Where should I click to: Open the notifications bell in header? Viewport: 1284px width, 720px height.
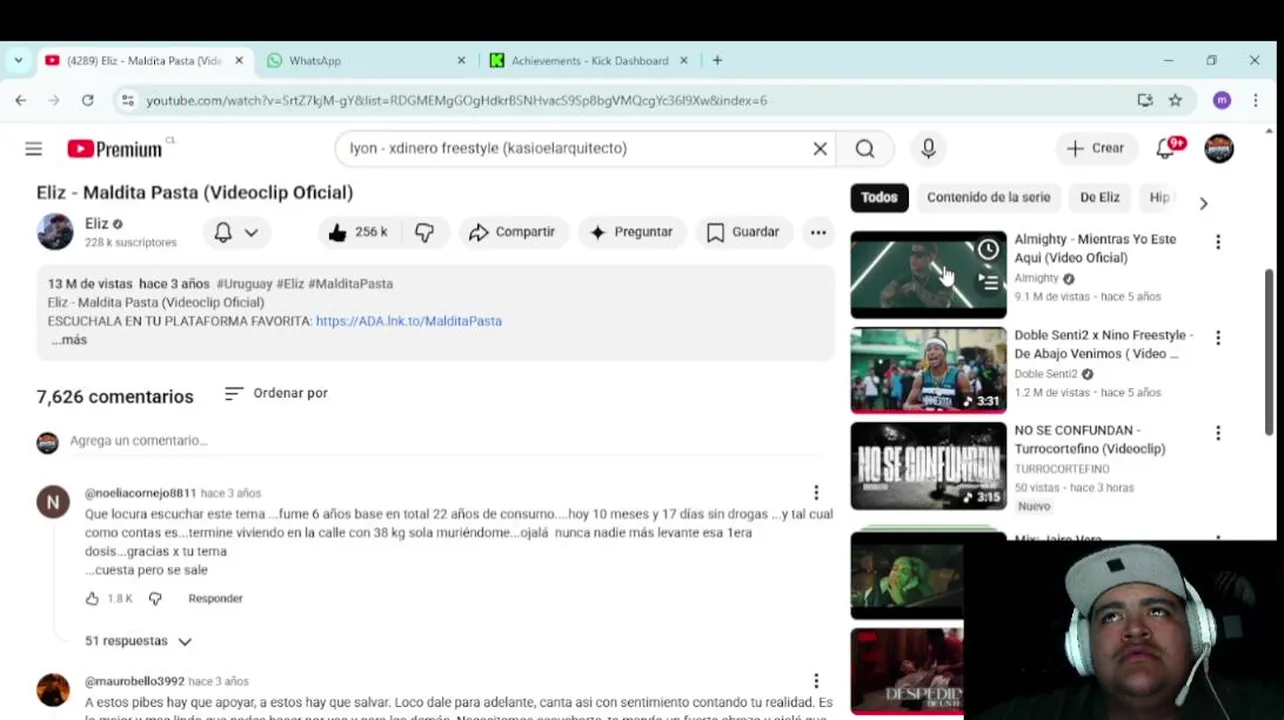(1166, 149)
